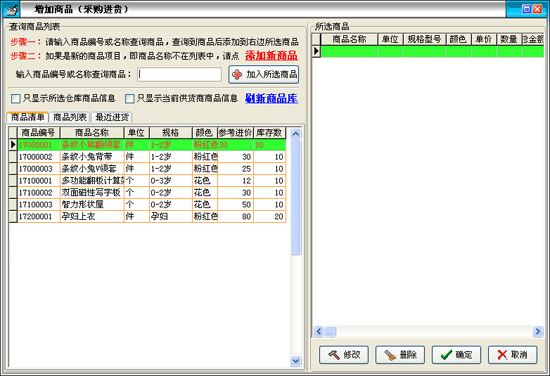Click the up arrow of product list scrollbar
This screenshot has width=550, height=376.
click(296, 134)
